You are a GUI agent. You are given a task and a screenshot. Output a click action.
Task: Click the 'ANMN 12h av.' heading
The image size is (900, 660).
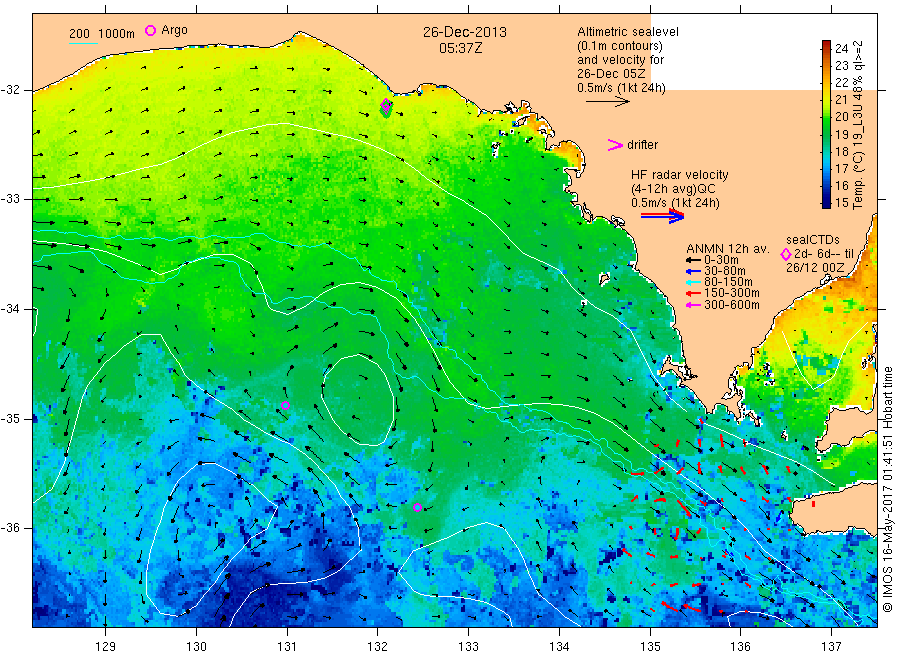[728, 249]
